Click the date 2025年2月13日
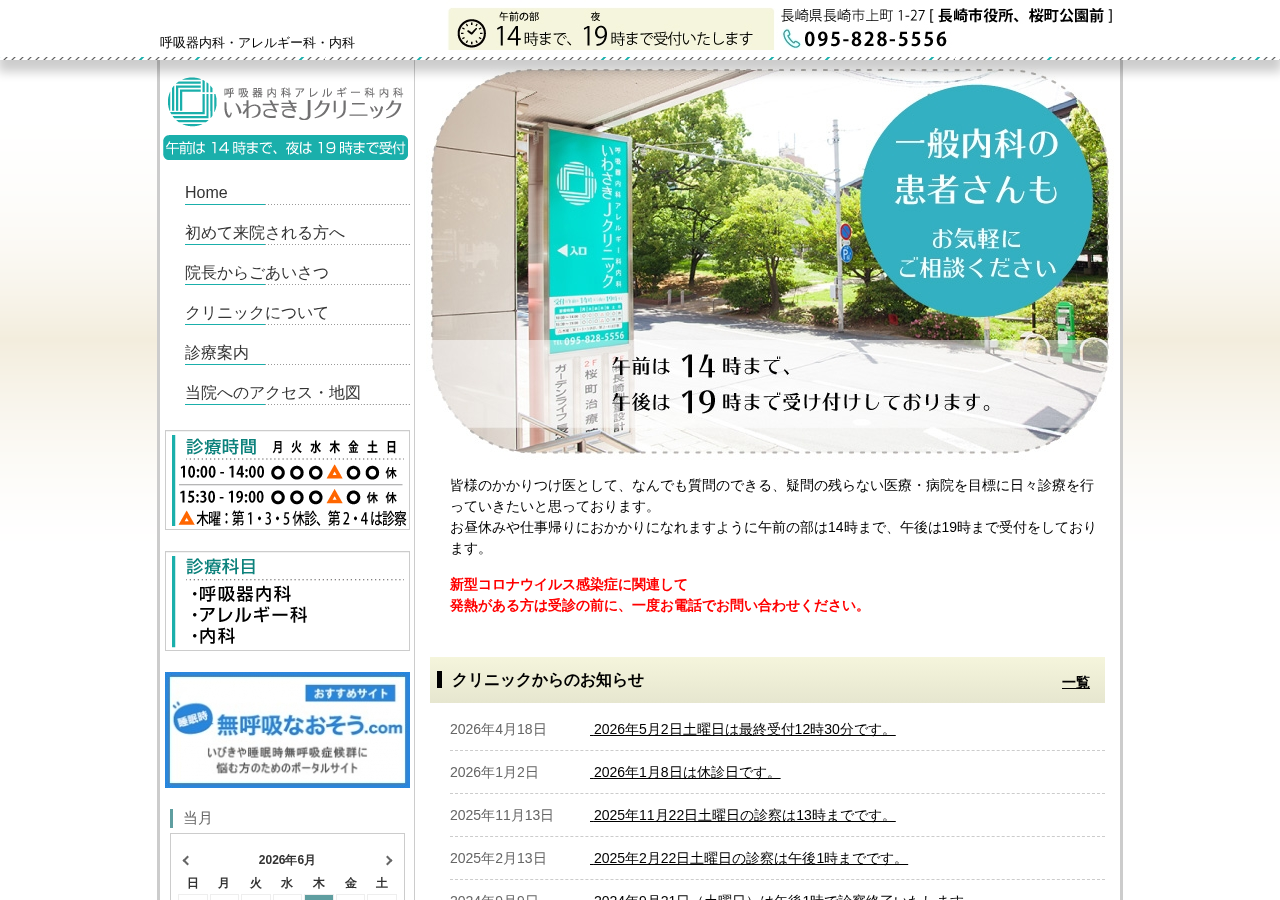The image size is (1280, 900). [x=498, y=858]
